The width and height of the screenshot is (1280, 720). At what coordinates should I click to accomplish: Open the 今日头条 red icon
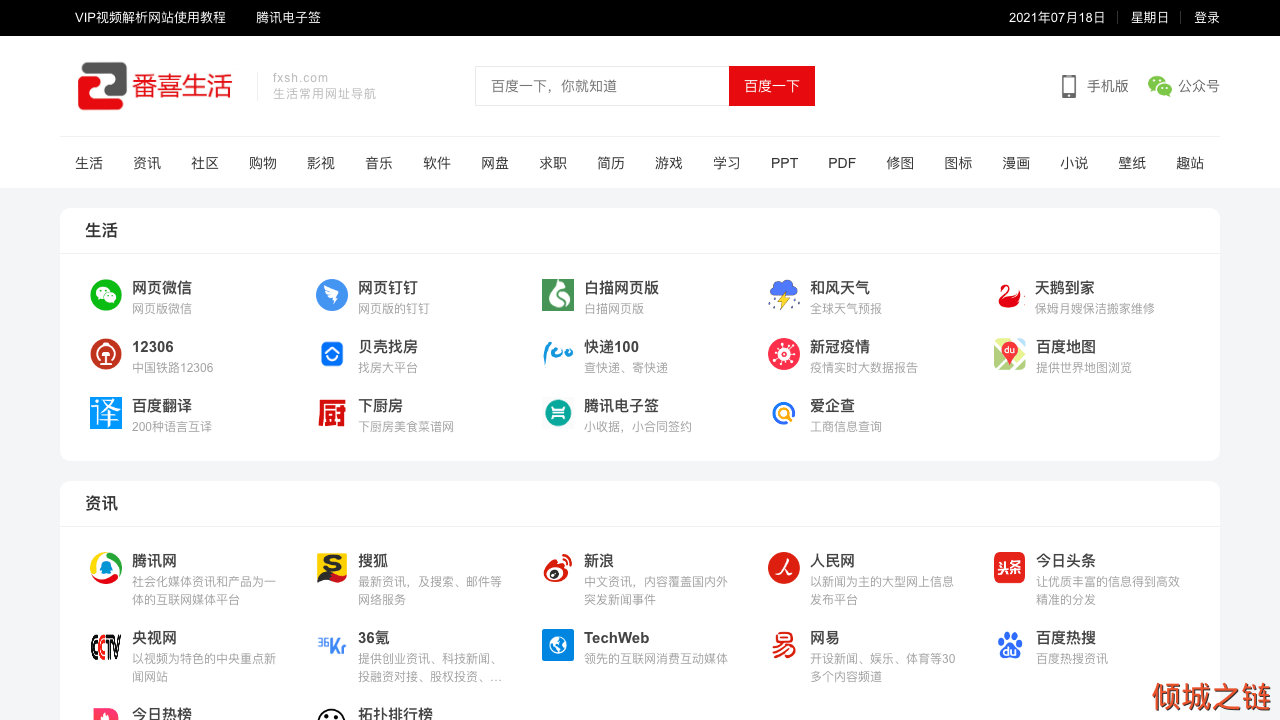1010,568
